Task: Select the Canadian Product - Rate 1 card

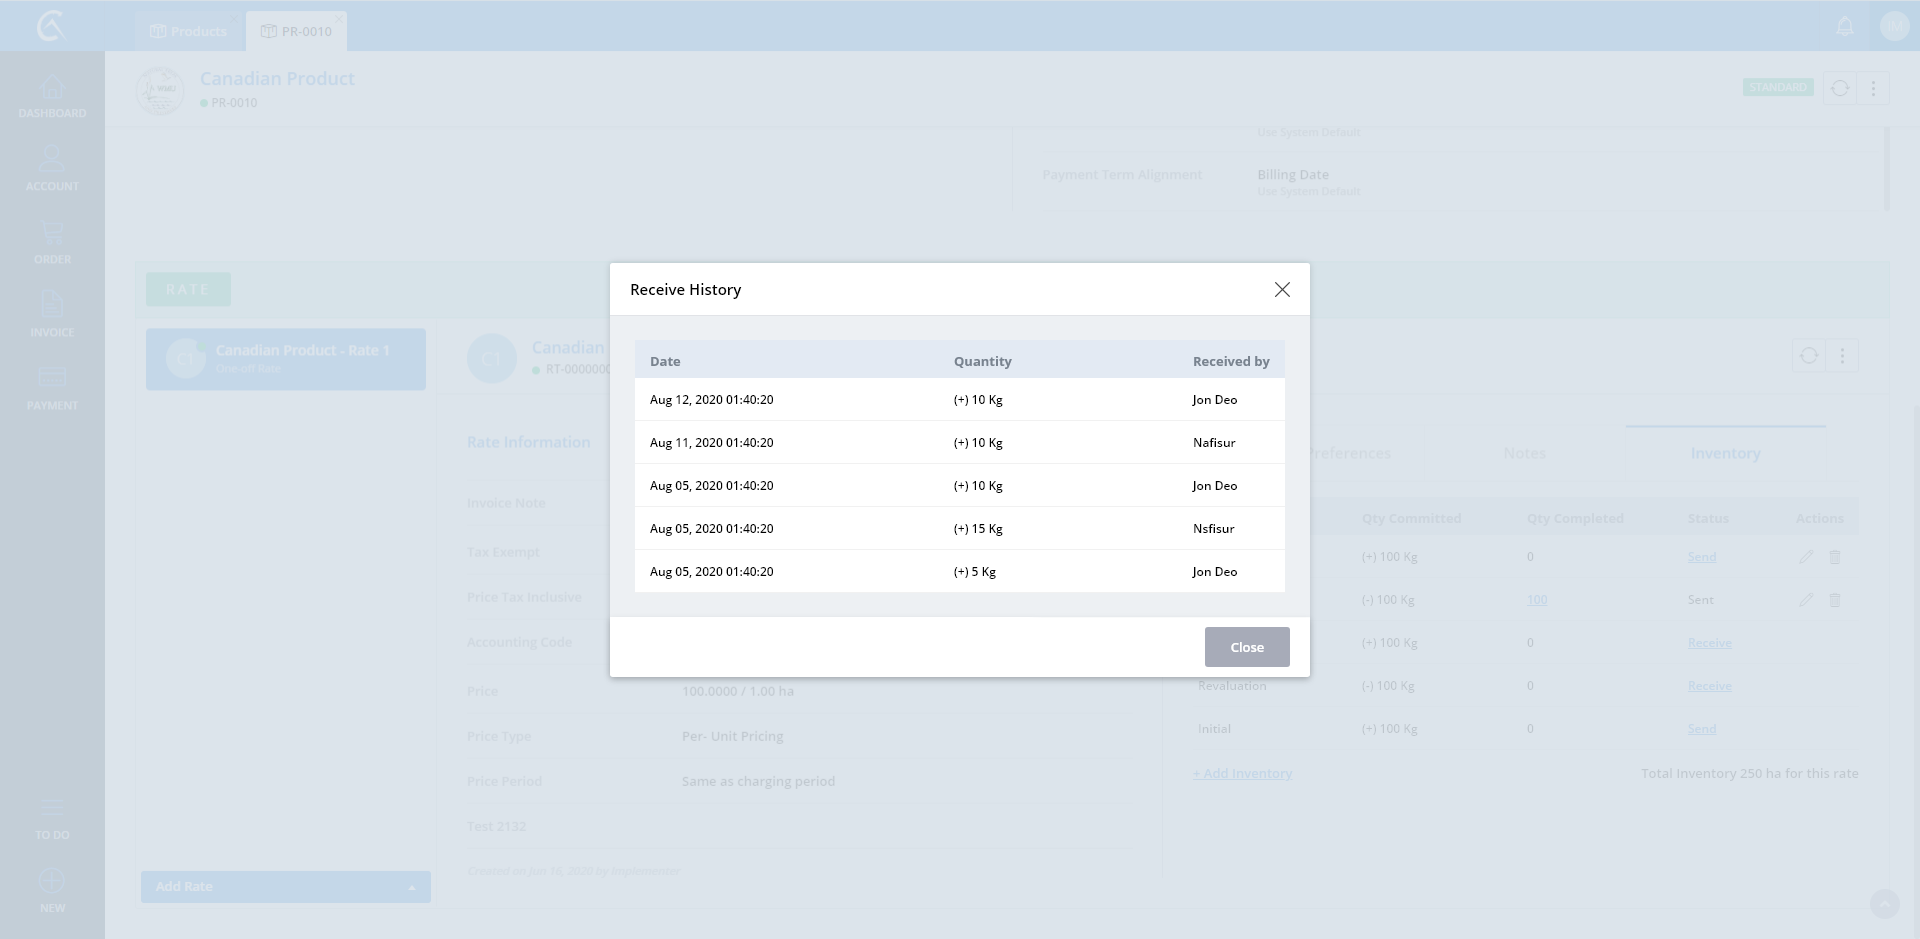Action: point(286,359)
